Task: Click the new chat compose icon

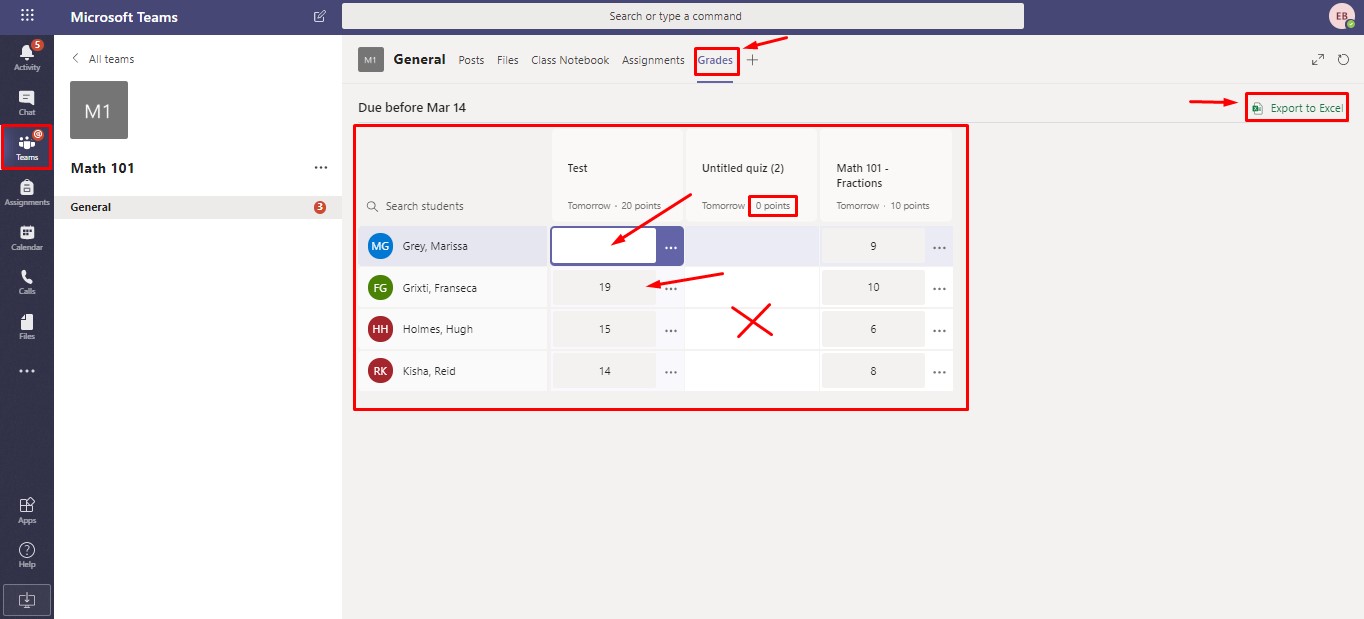Action: tap(320, 16)
